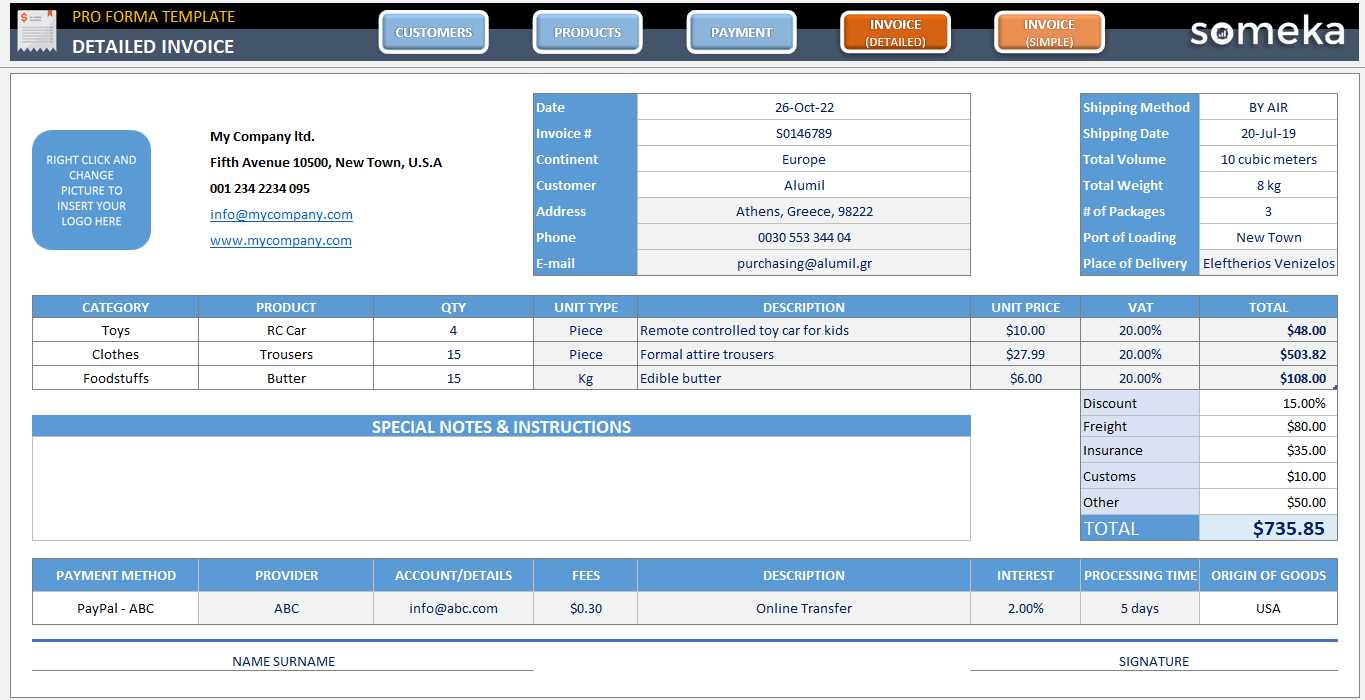Click the invoice receipt icon in header

38,31
